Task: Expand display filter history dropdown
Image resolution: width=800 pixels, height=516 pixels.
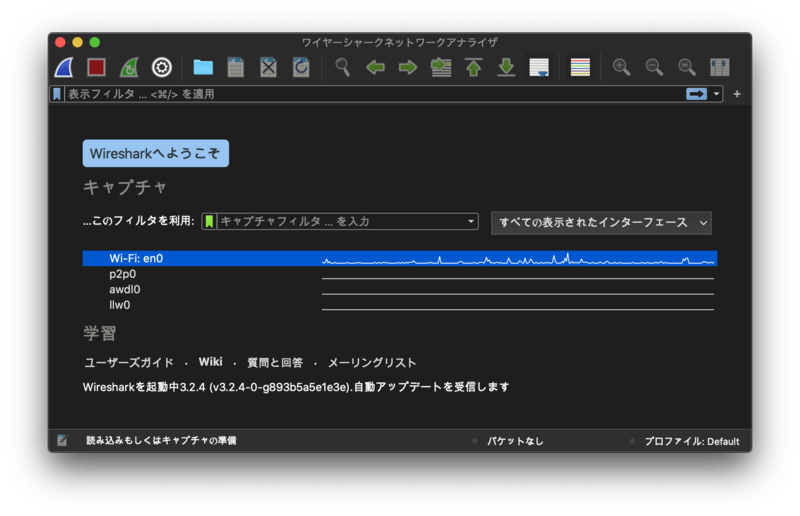Action: click(716, 94)
